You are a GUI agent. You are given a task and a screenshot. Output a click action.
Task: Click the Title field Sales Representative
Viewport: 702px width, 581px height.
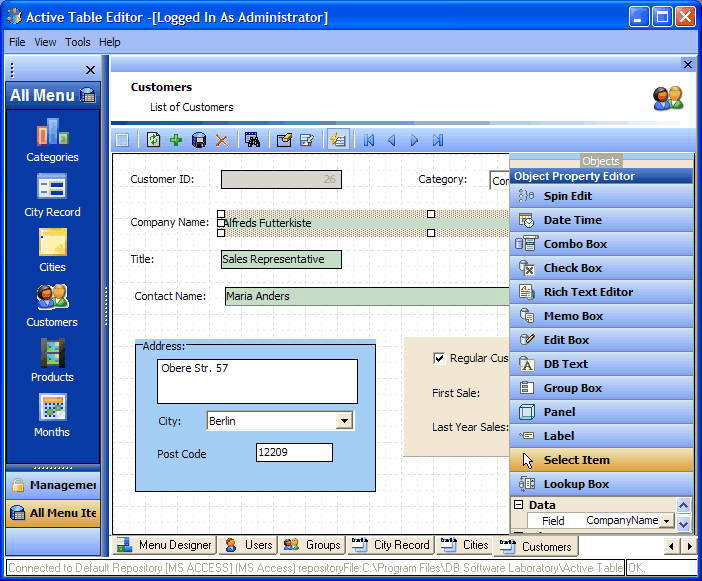pyautogui.click(x=281, y=260)
